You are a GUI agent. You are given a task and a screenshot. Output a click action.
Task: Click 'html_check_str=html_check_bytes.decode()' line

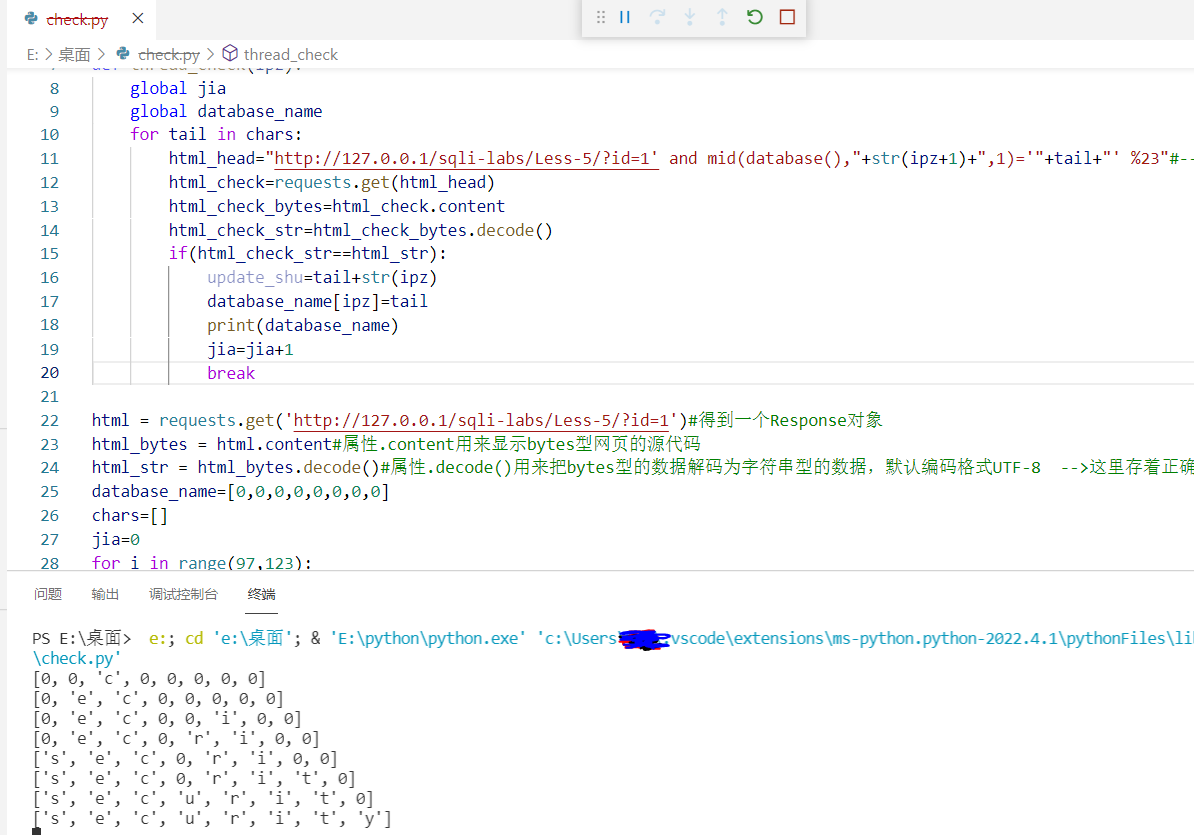click(360, 230)
